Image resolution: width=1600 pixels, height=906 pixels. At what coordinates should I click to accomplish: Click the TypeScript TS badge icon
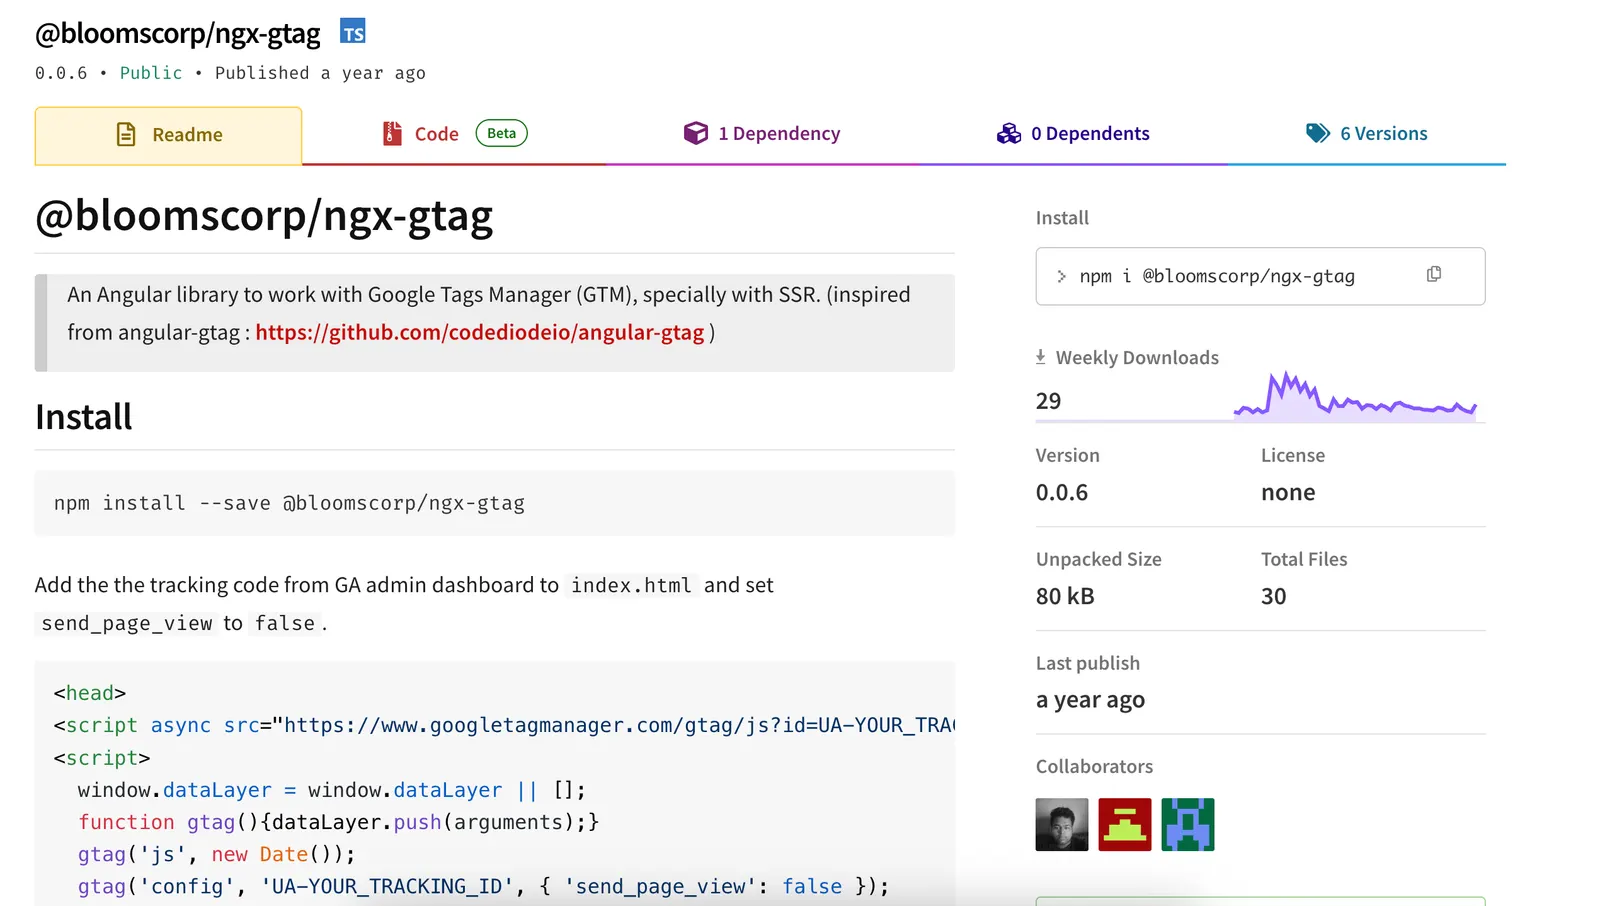352,31
